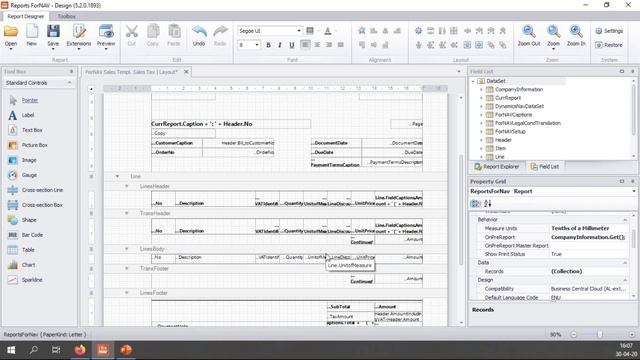Screen dimensions: 640x360
Task: Pick font color with the A icon
Action: tap(328, 31)
